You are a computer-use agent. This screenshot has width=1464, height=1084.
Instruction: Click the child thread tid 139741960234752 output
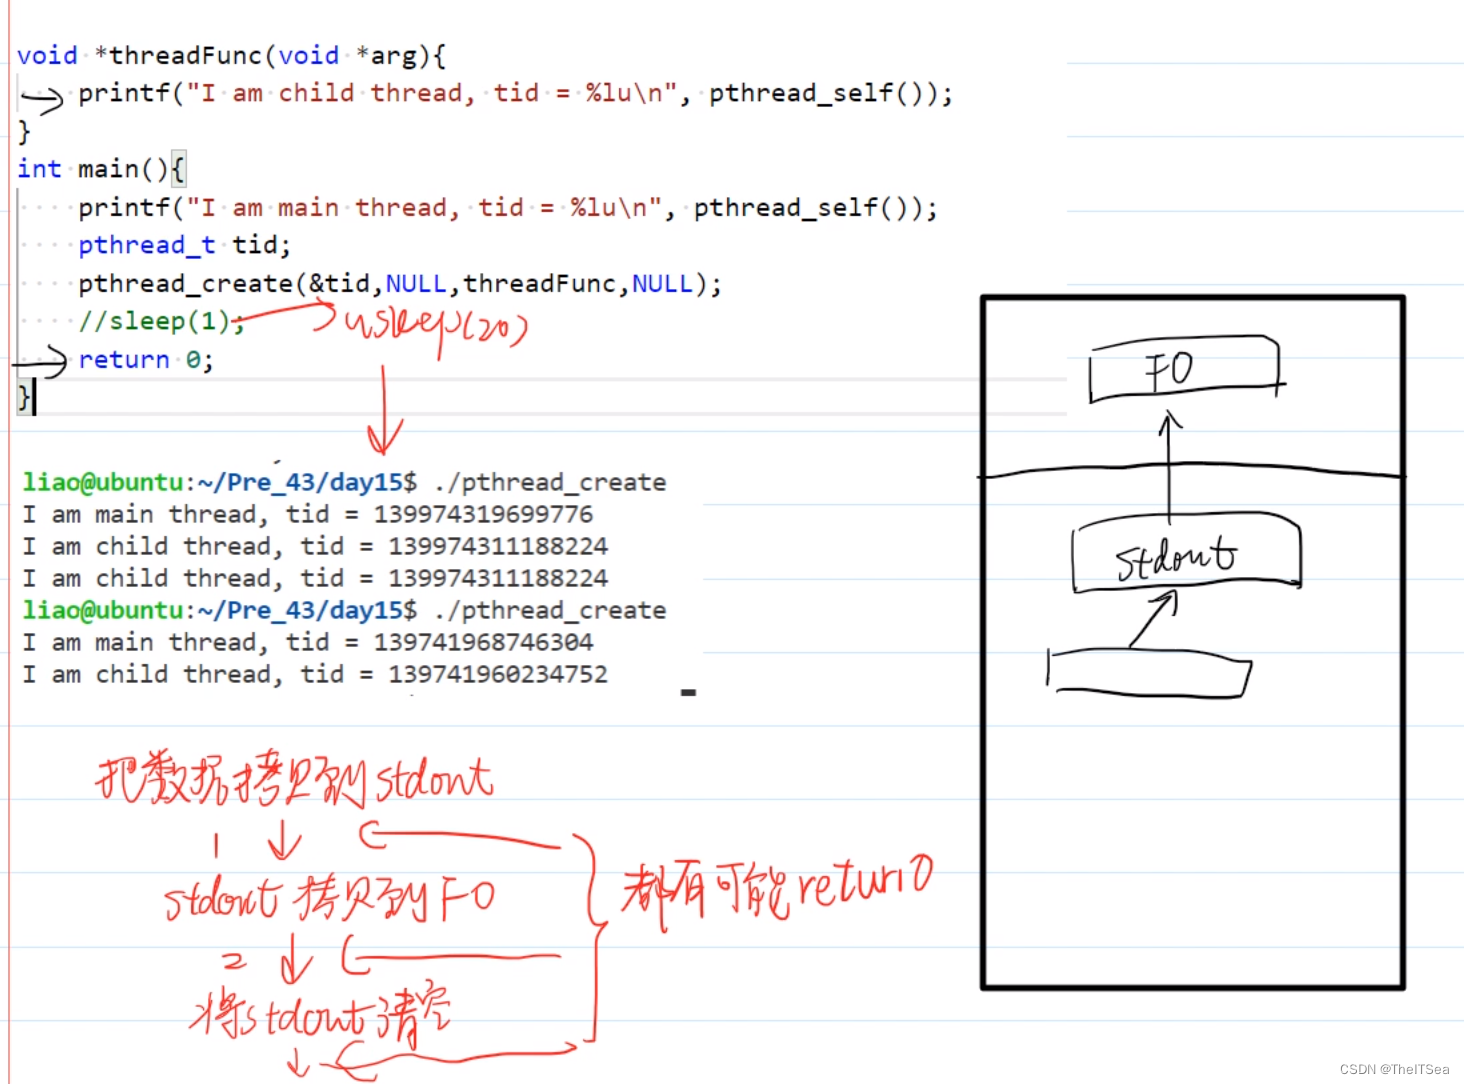[315, 675]
